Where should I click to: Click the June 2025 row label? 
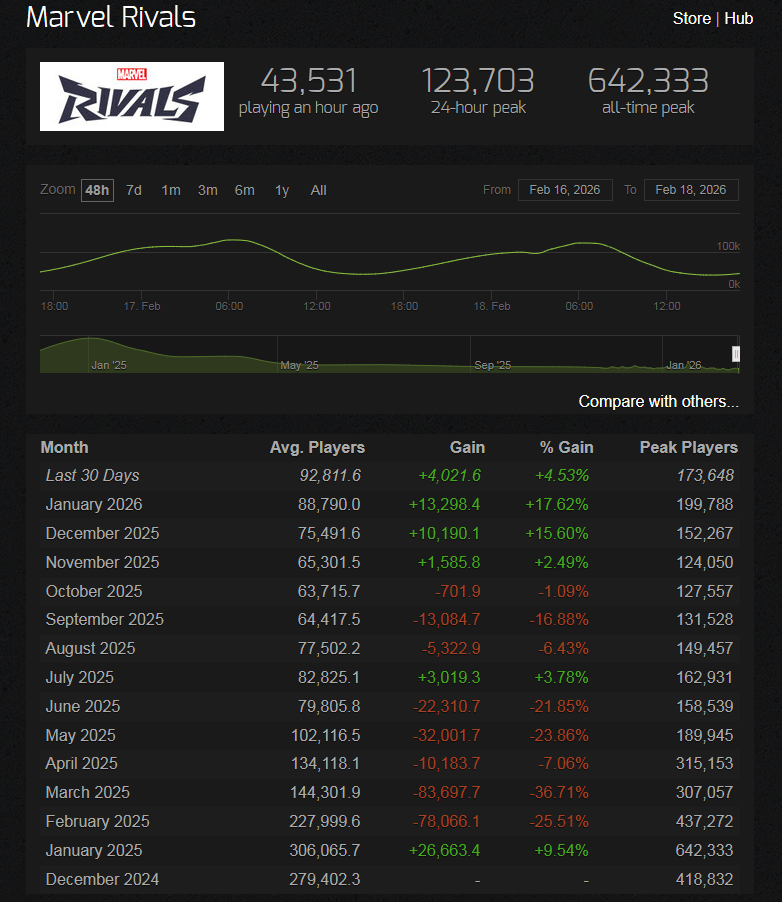tap(83, 706)
